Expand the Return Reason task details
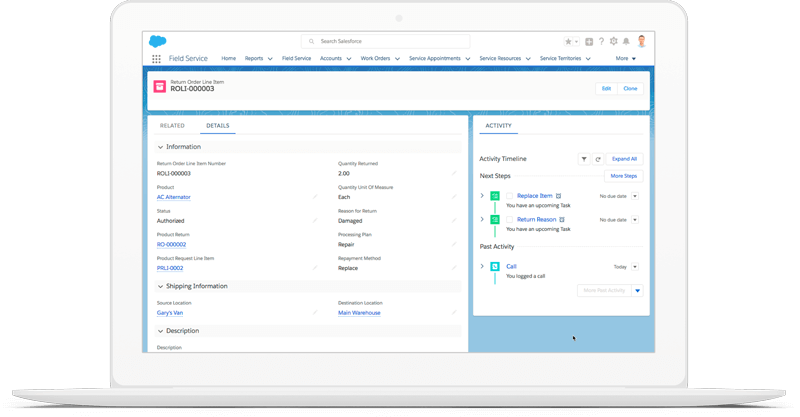This screenshot has height=417, width=800. (x=482, y=219)
